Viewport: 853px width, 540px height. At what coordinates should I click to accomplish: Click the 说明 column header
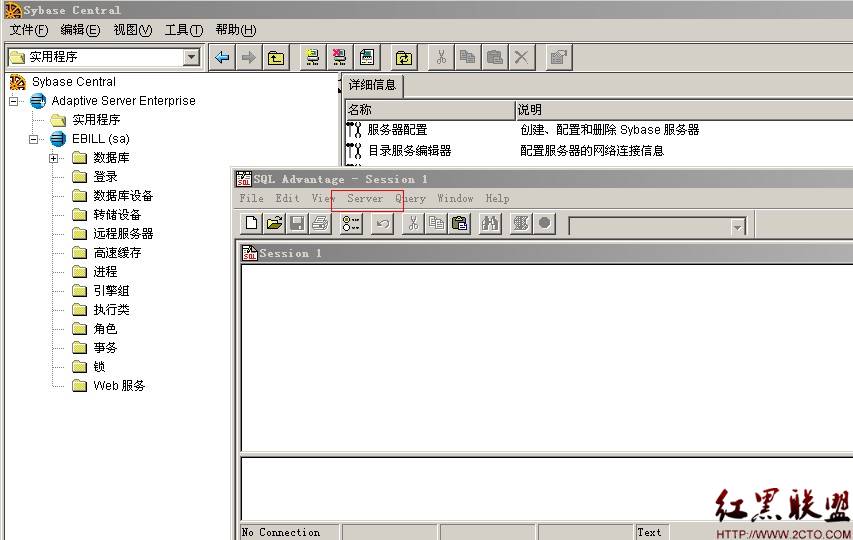[684, 110]
